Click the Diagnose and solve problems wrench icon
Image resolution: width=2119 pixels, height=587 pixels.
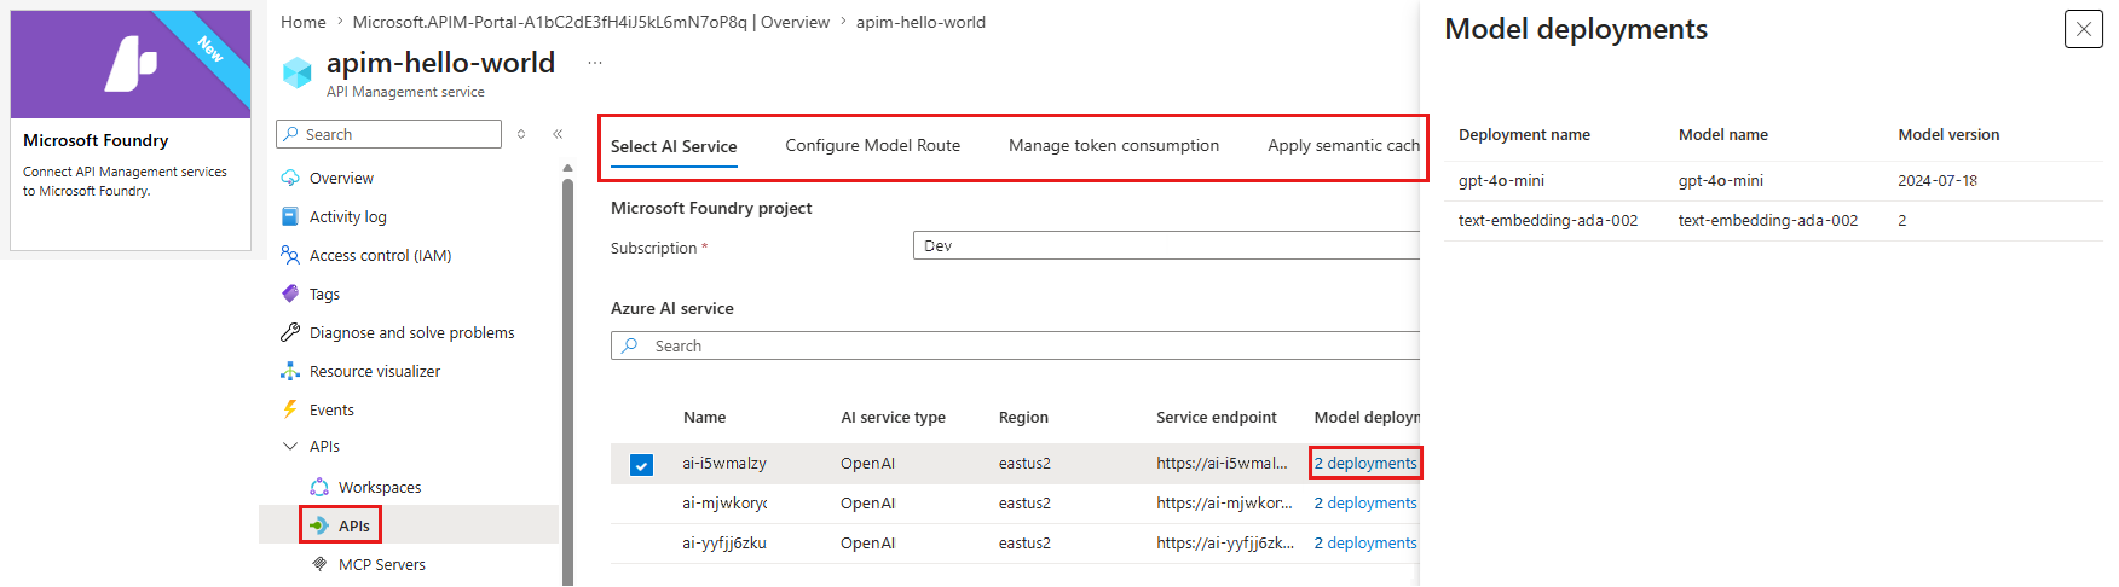click(x=291, y=332)
